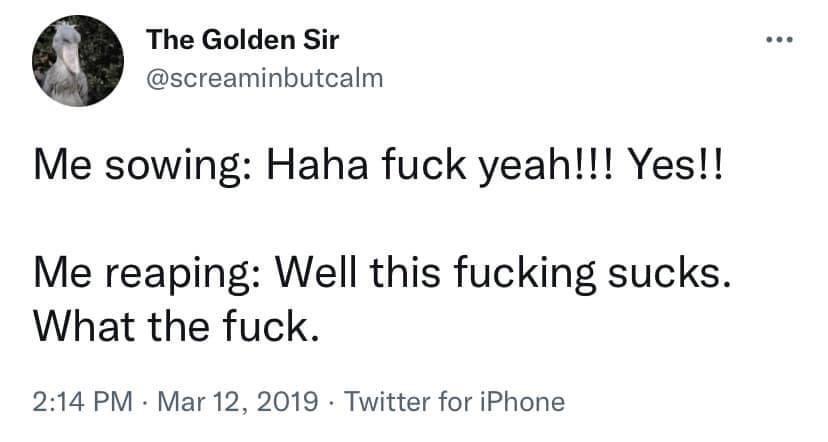Viewport: 828px width, 442px height.
Task: Click the @screaminbutcalm handle
Action: point(265,79)
